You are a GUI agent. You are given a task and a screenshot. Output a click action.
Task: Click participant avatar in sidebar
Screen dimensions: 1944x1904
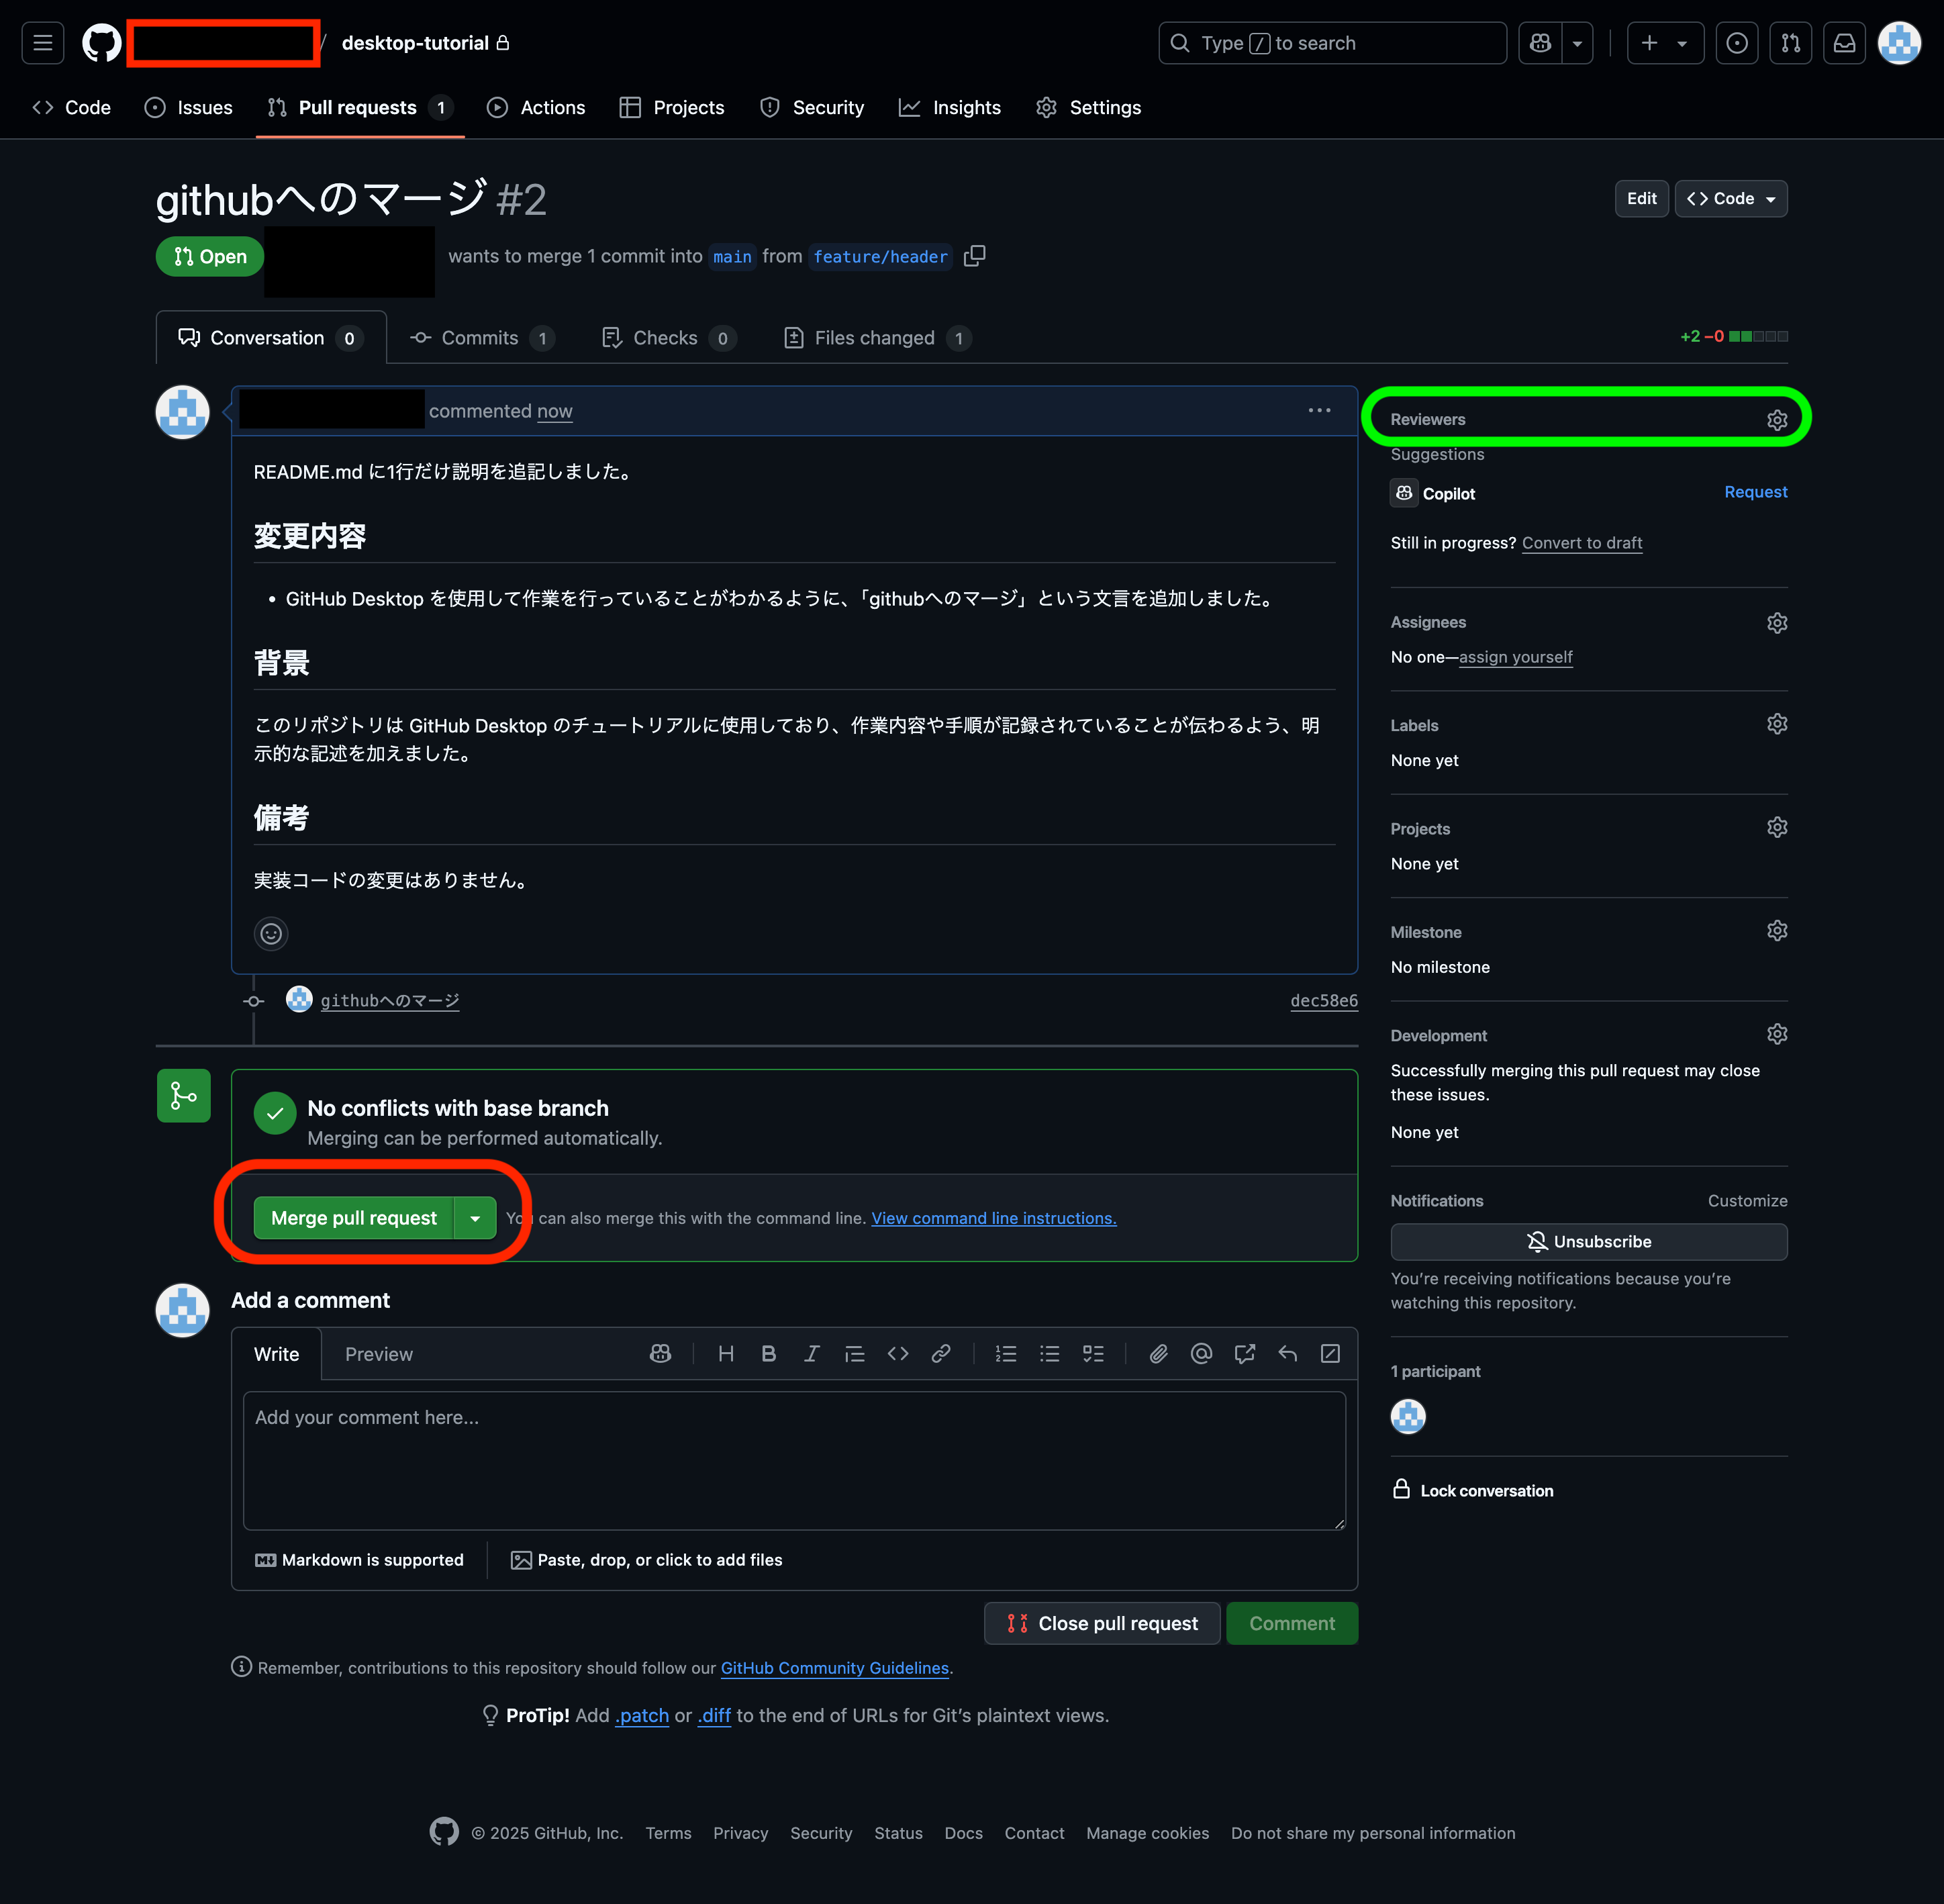click(1408, 1416)
